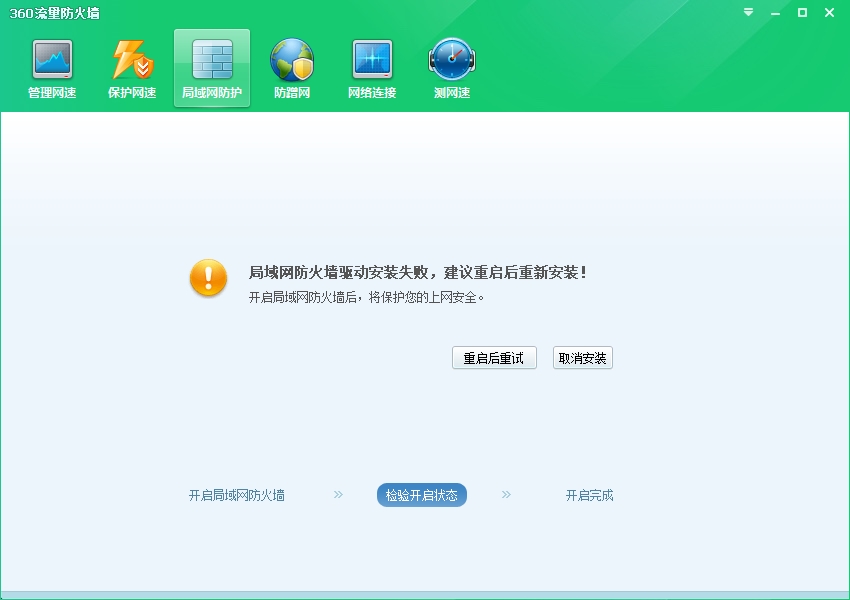This screenshot has width=850, height=600.
Task: Click the chevron arrows before 开启完成
Action: click(506, 494)
